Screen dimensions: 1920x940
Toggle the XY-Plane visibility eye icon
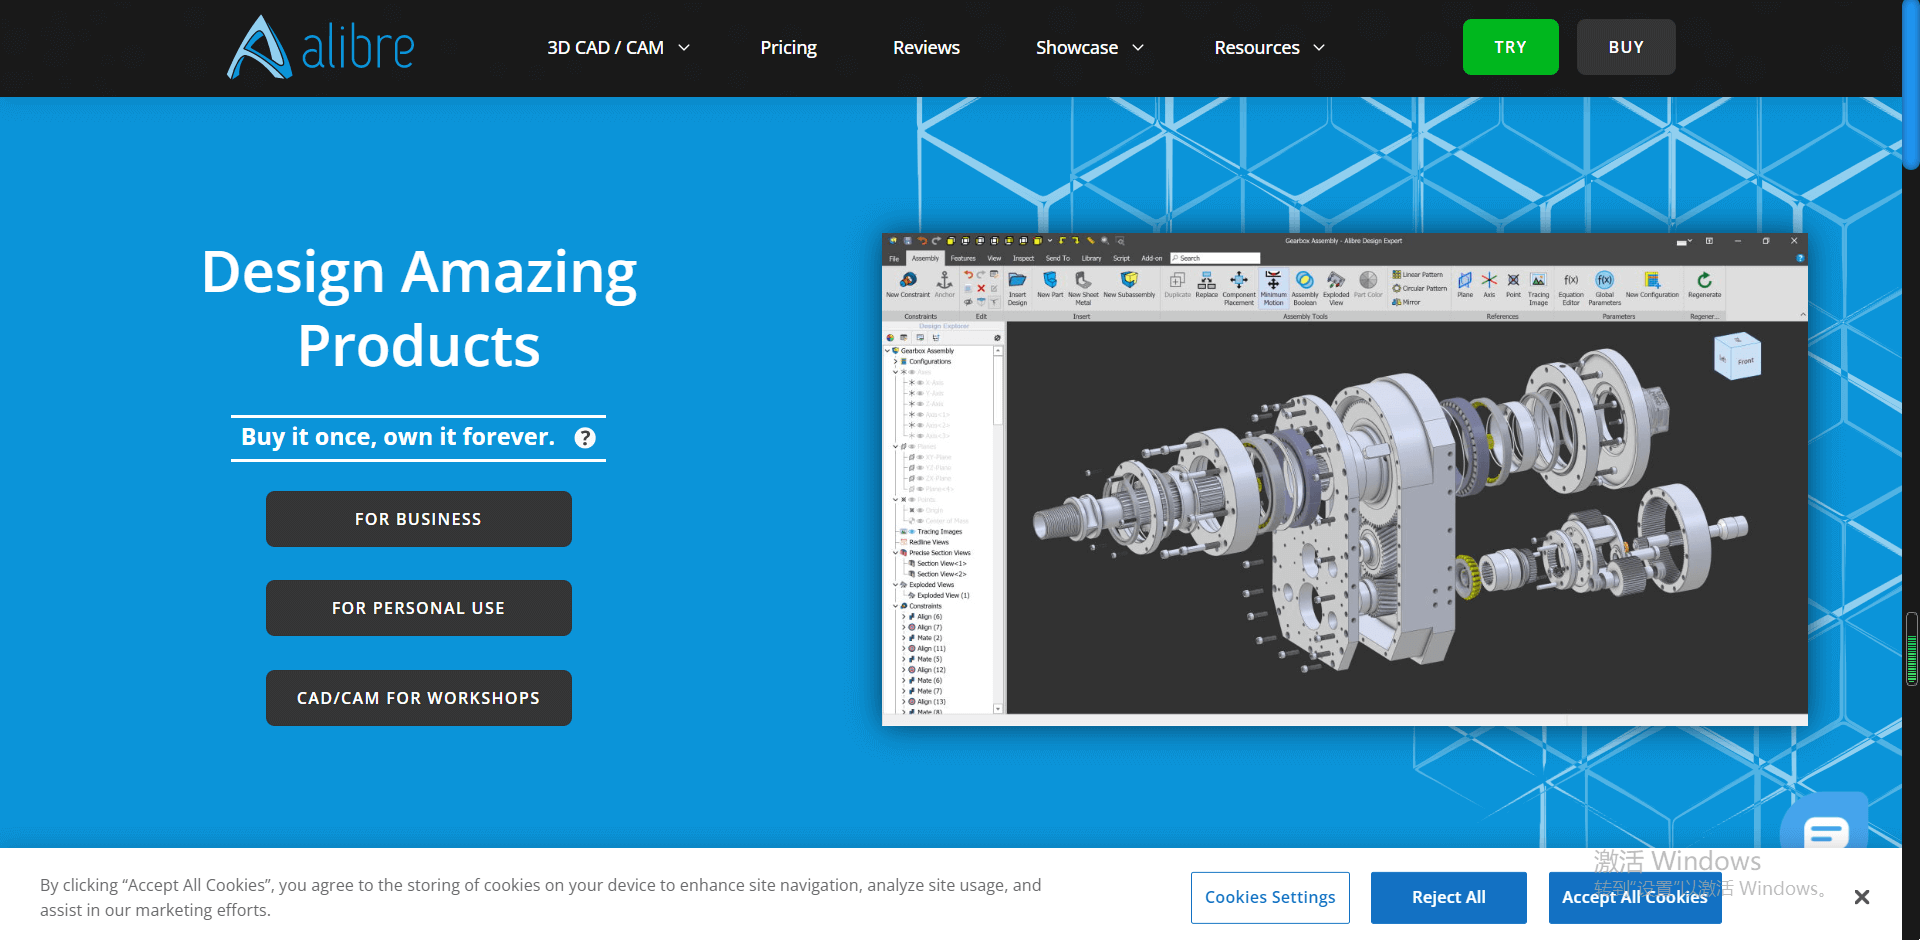click(x=919, y=457)
